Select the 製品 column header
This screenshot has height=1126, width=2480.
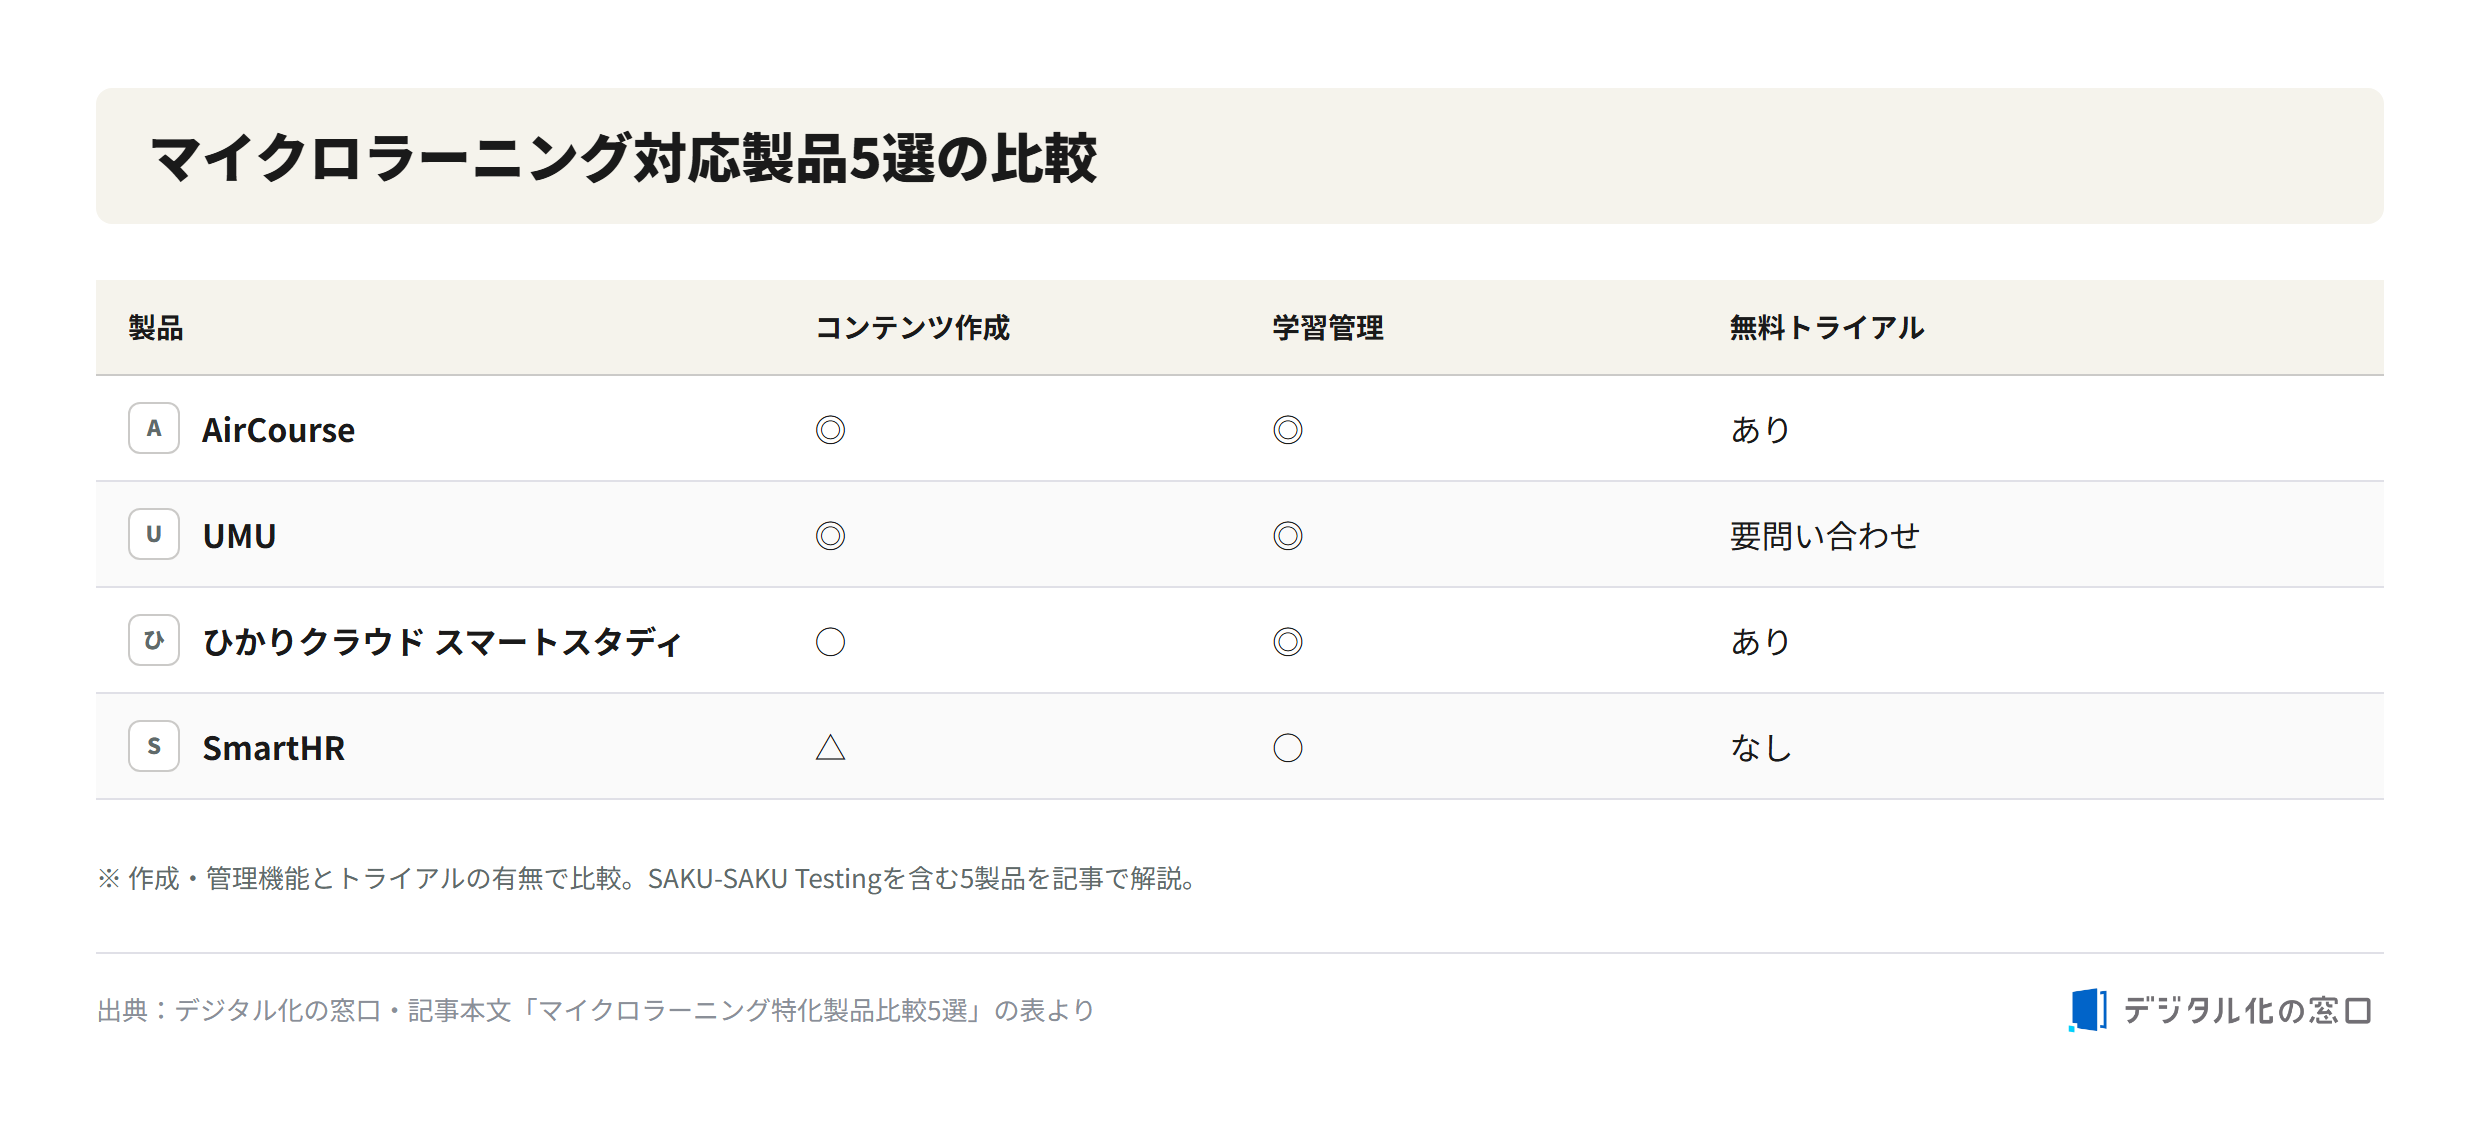click(156, 328)
